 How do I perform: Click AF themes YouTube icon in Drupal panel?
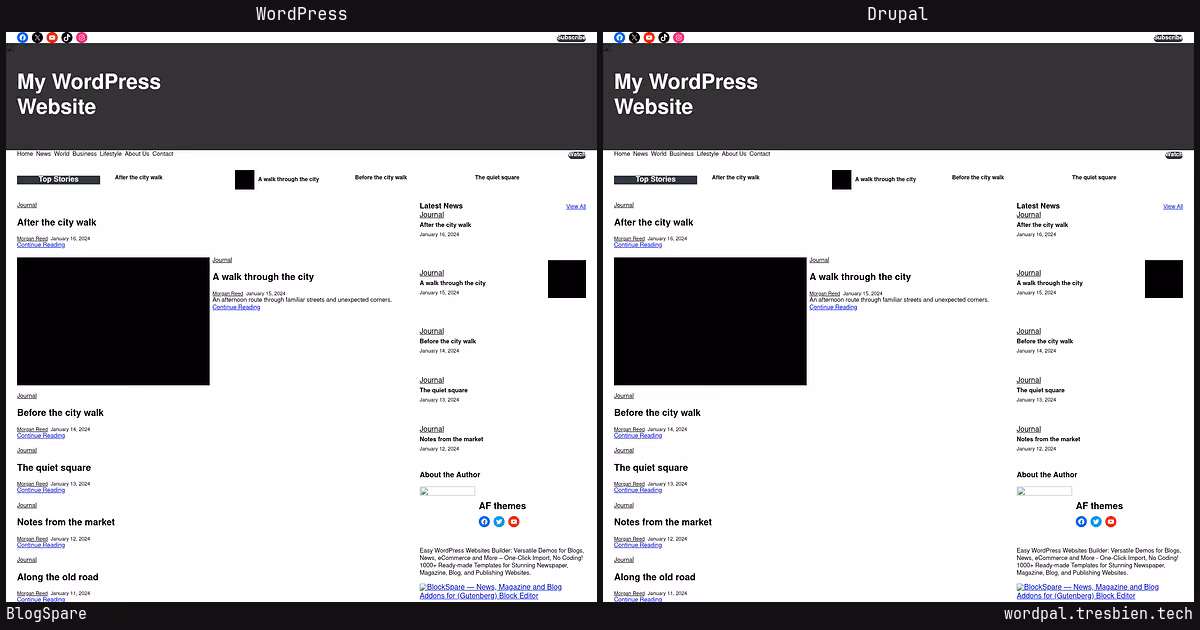tap(1111, 522)
